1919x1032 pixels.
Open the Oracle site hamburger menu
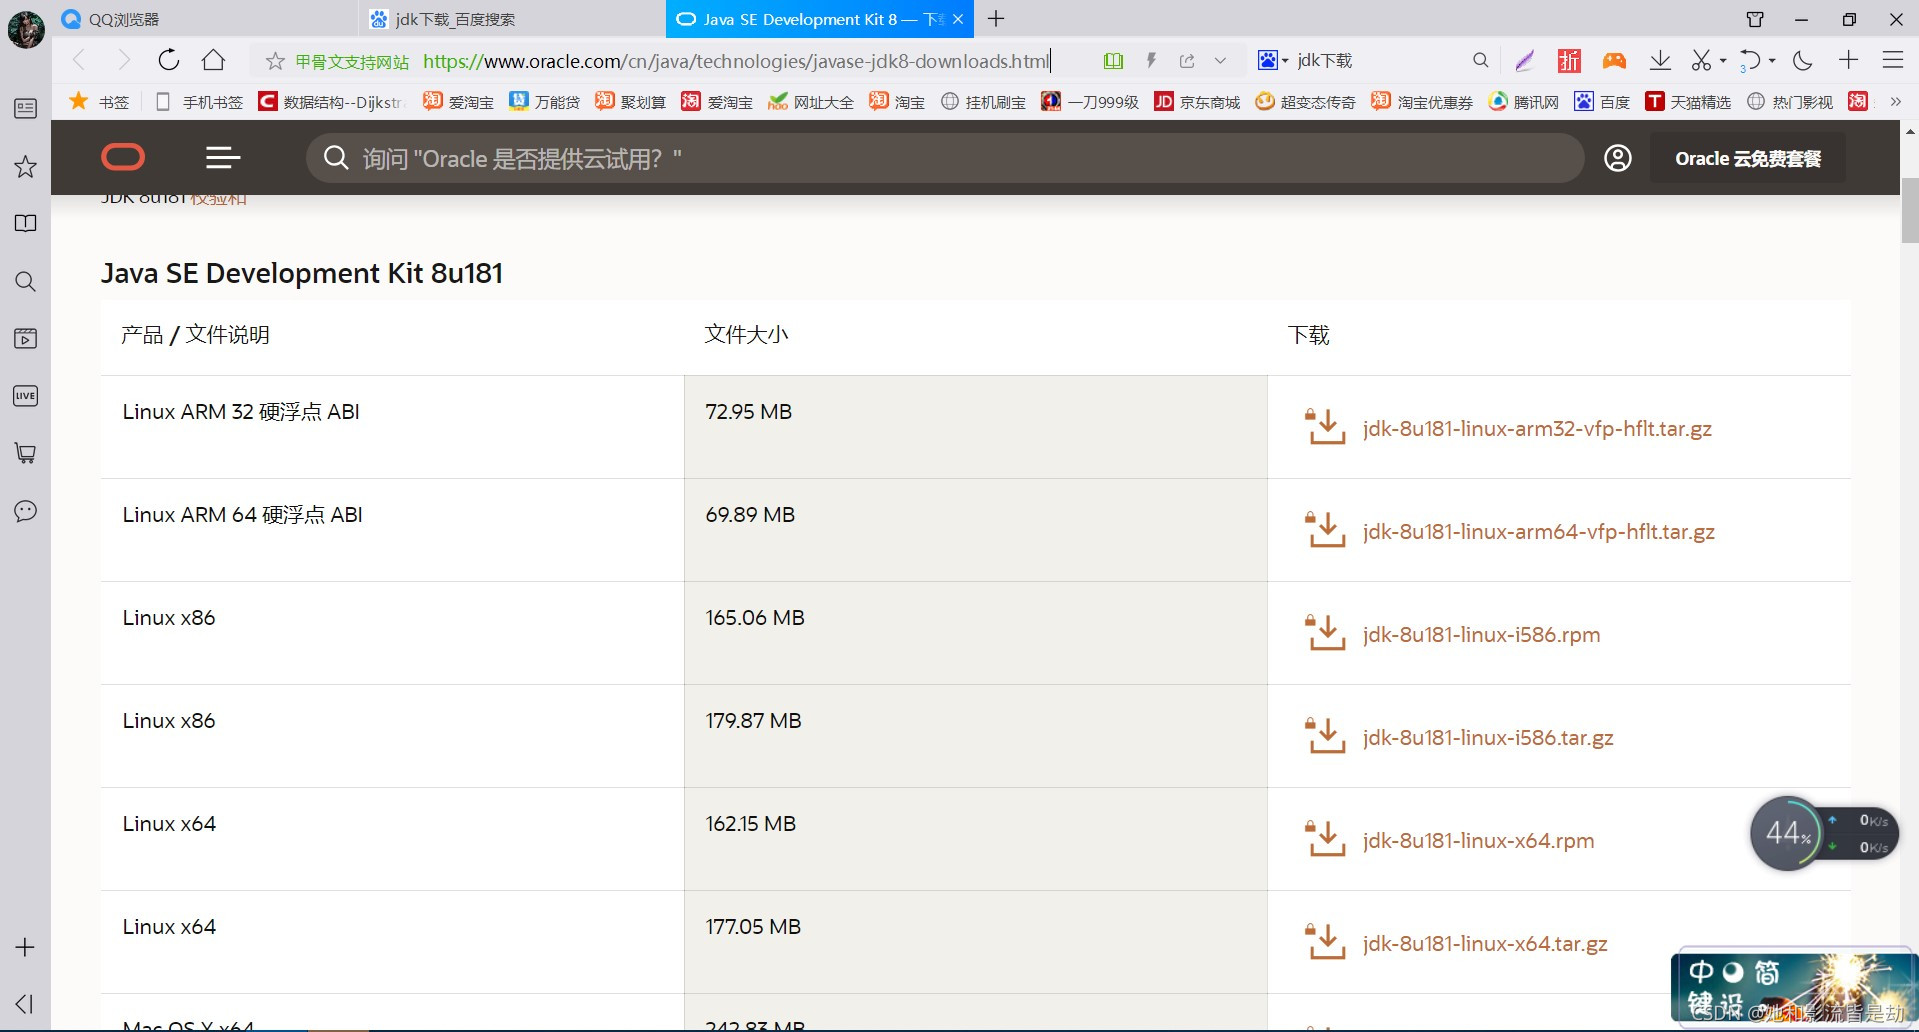click(x=222, y=157)
